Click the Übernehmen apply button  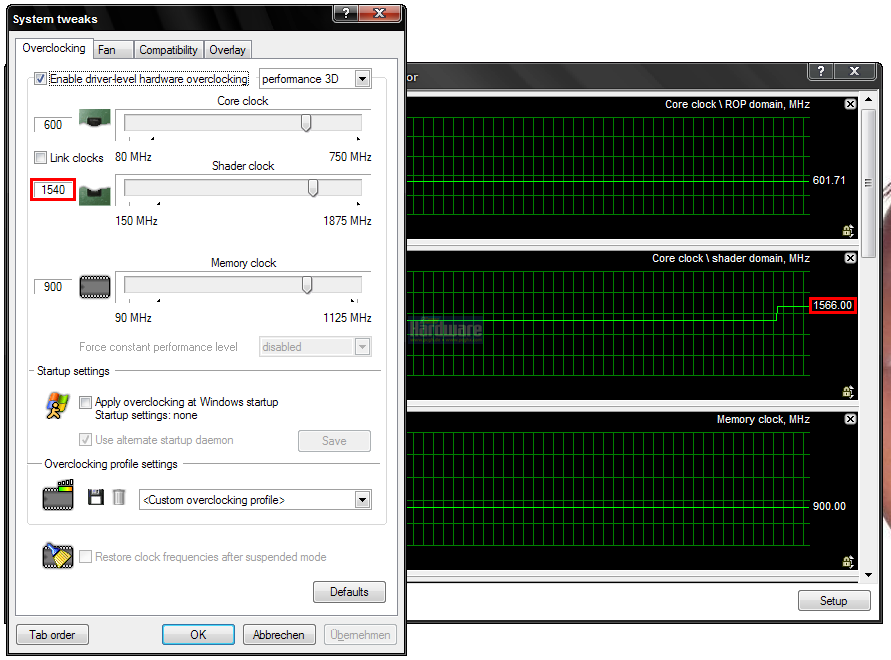tap(360, 634)
